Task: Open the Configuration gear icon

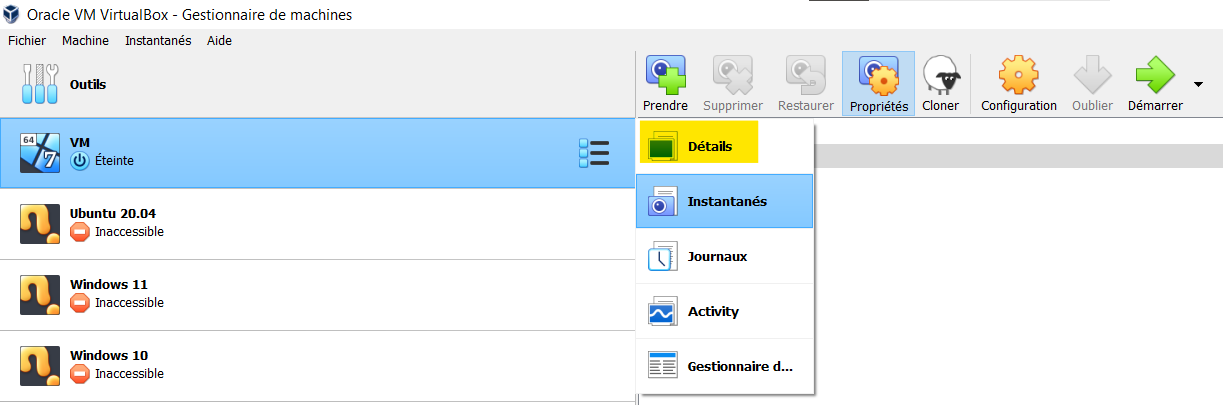Action: pyautogui.click(x=1018, y=77)
